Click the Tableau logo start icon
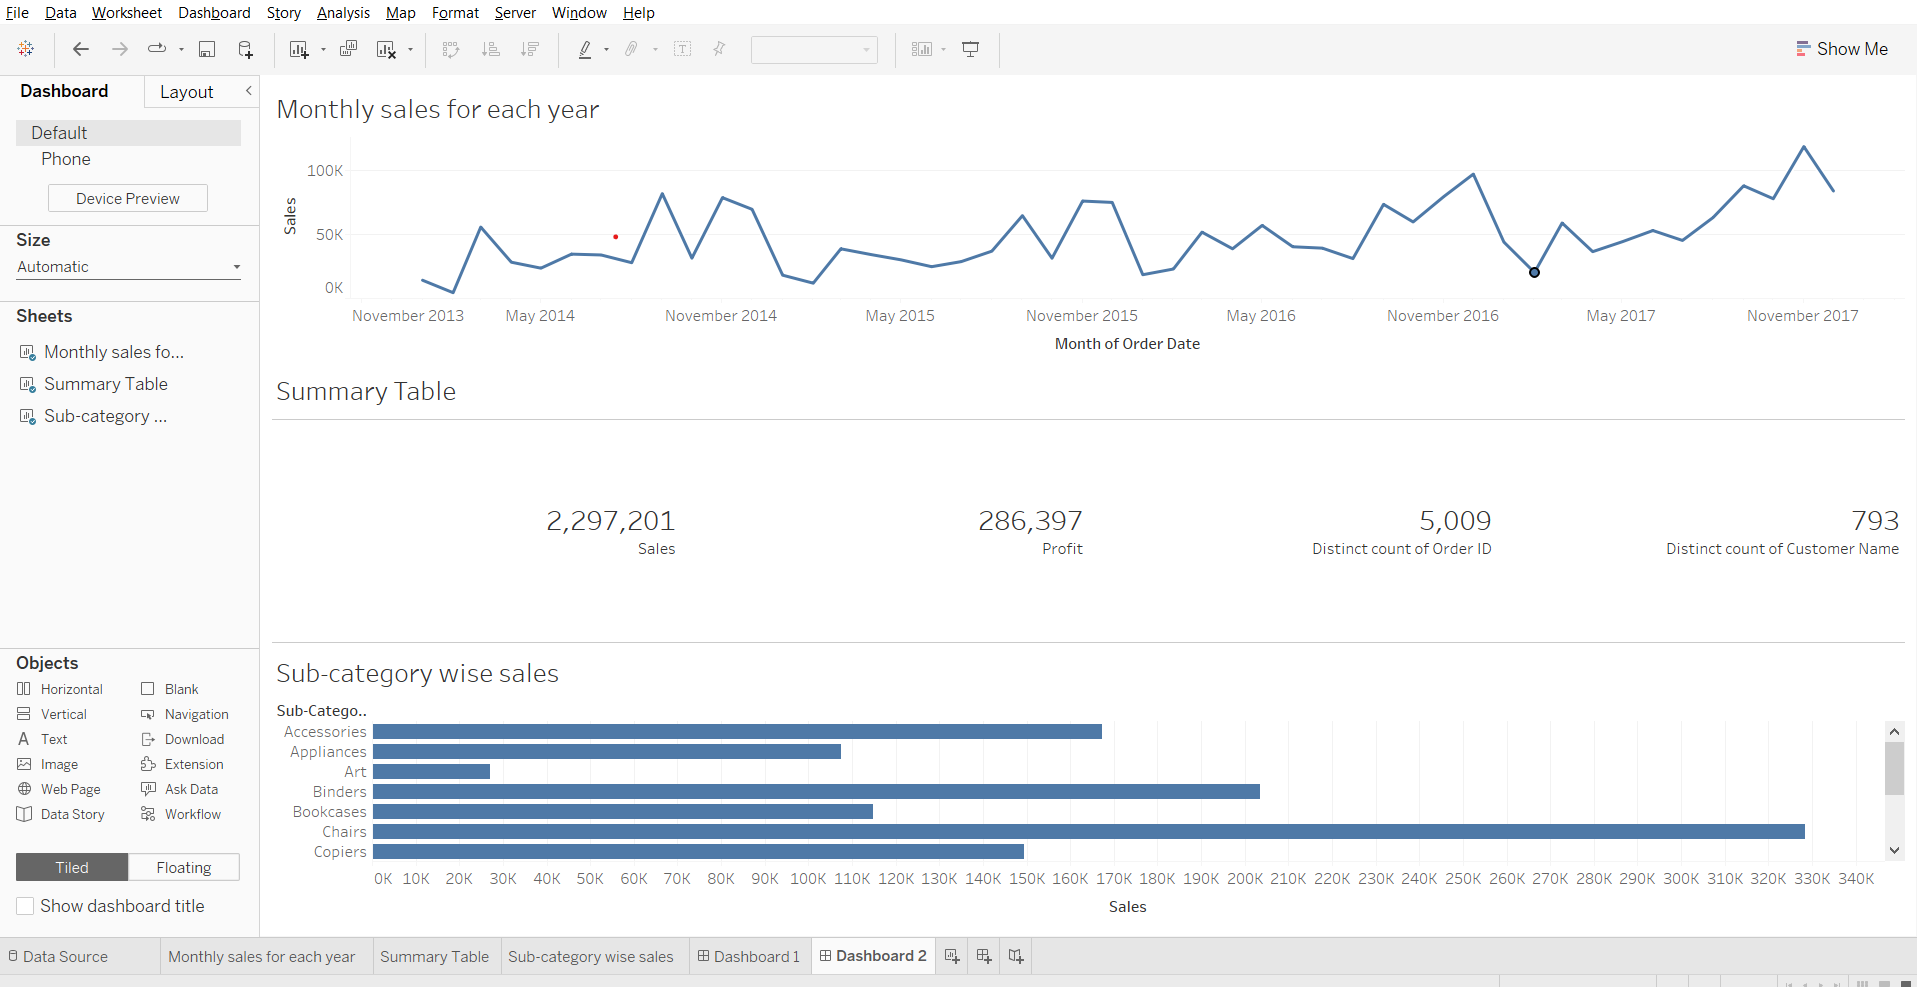Viewport: 1917px width, 987px height. point(26,49)
